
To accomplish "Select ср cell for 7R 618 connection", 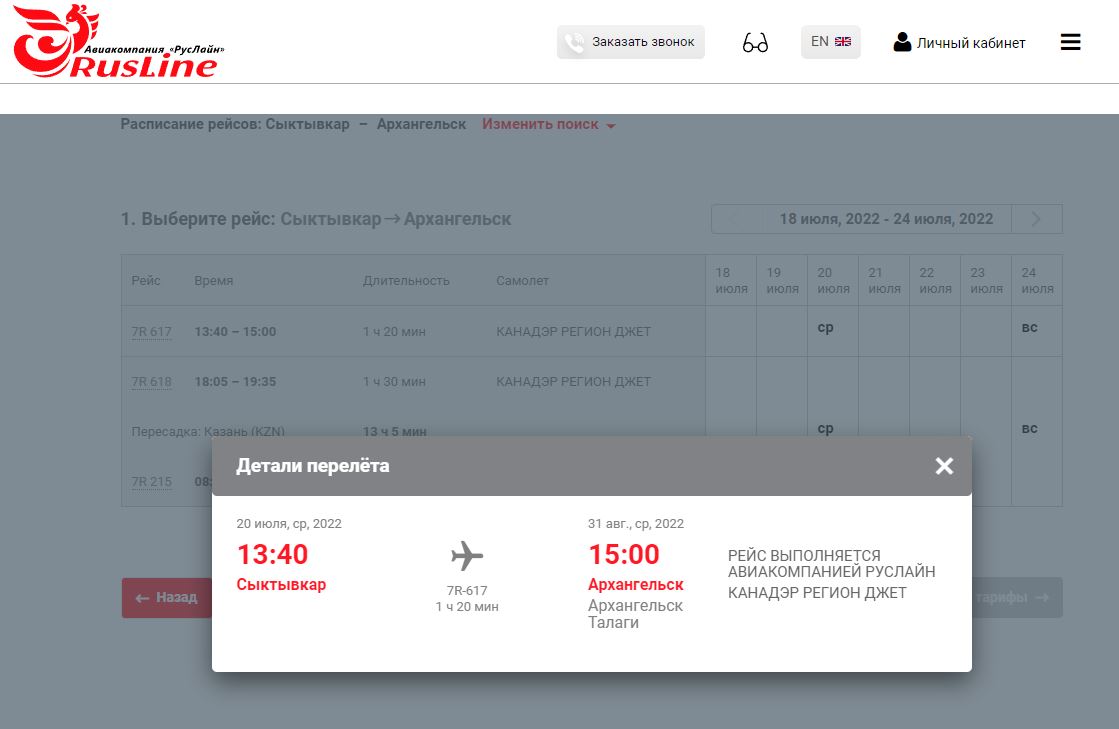I will [825, 428].
